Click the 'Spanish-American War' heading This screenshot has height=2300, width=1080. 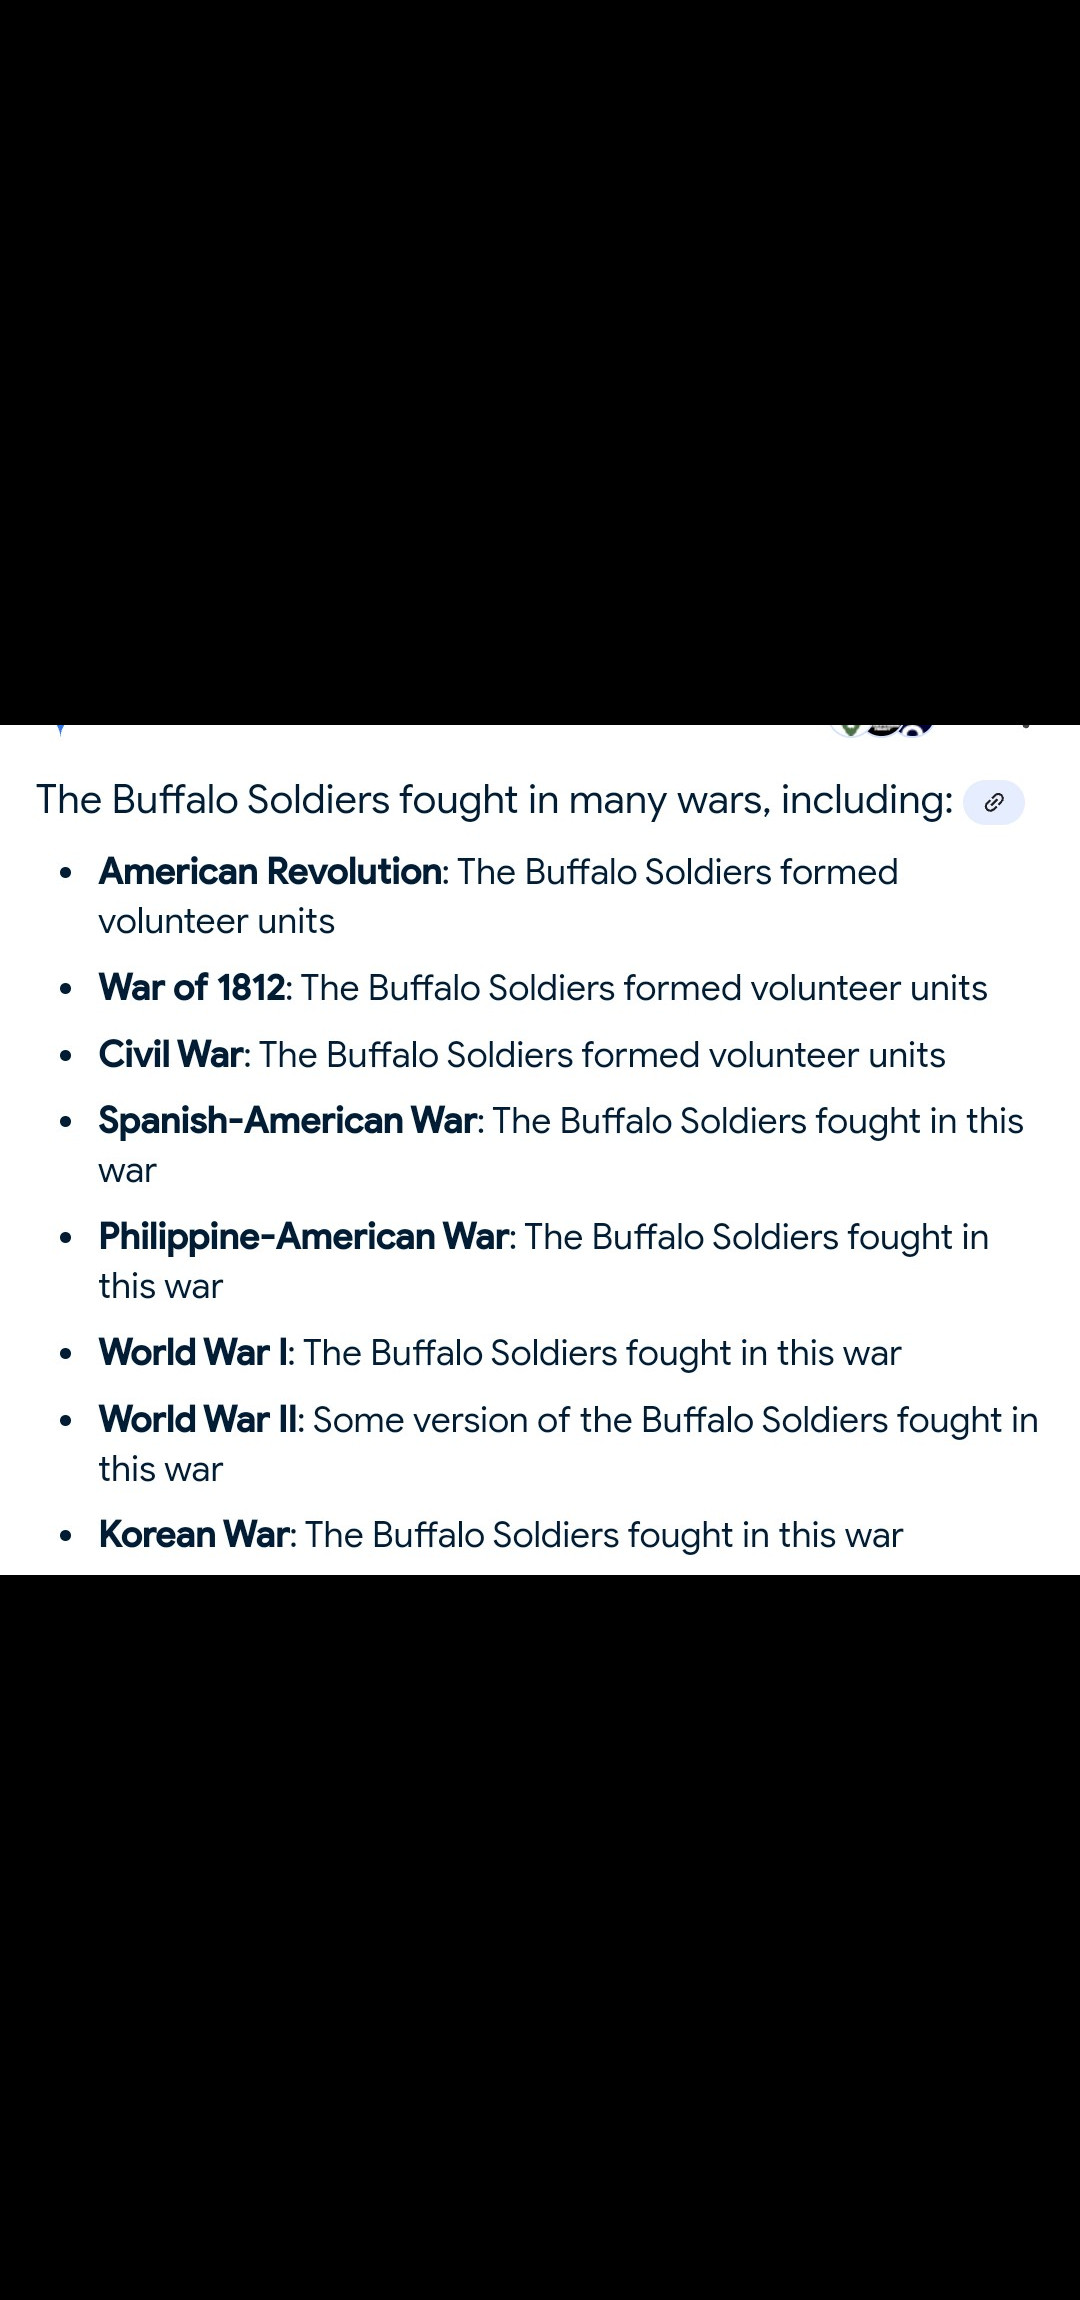pos(288,1121)
